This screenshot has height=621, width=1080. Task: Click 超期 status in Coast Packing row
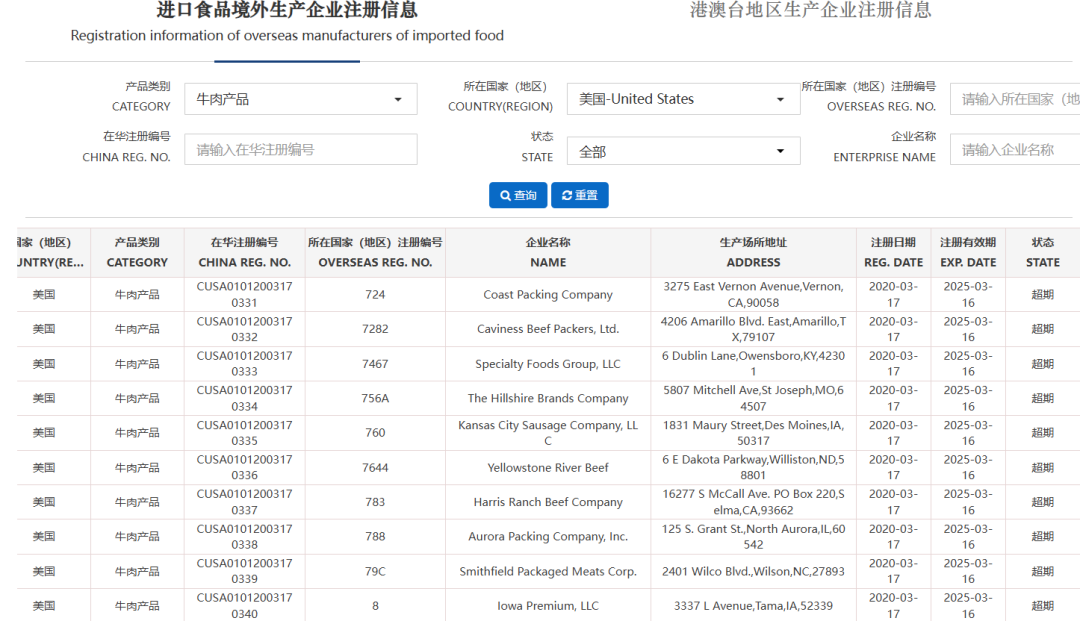(1043, 295)
